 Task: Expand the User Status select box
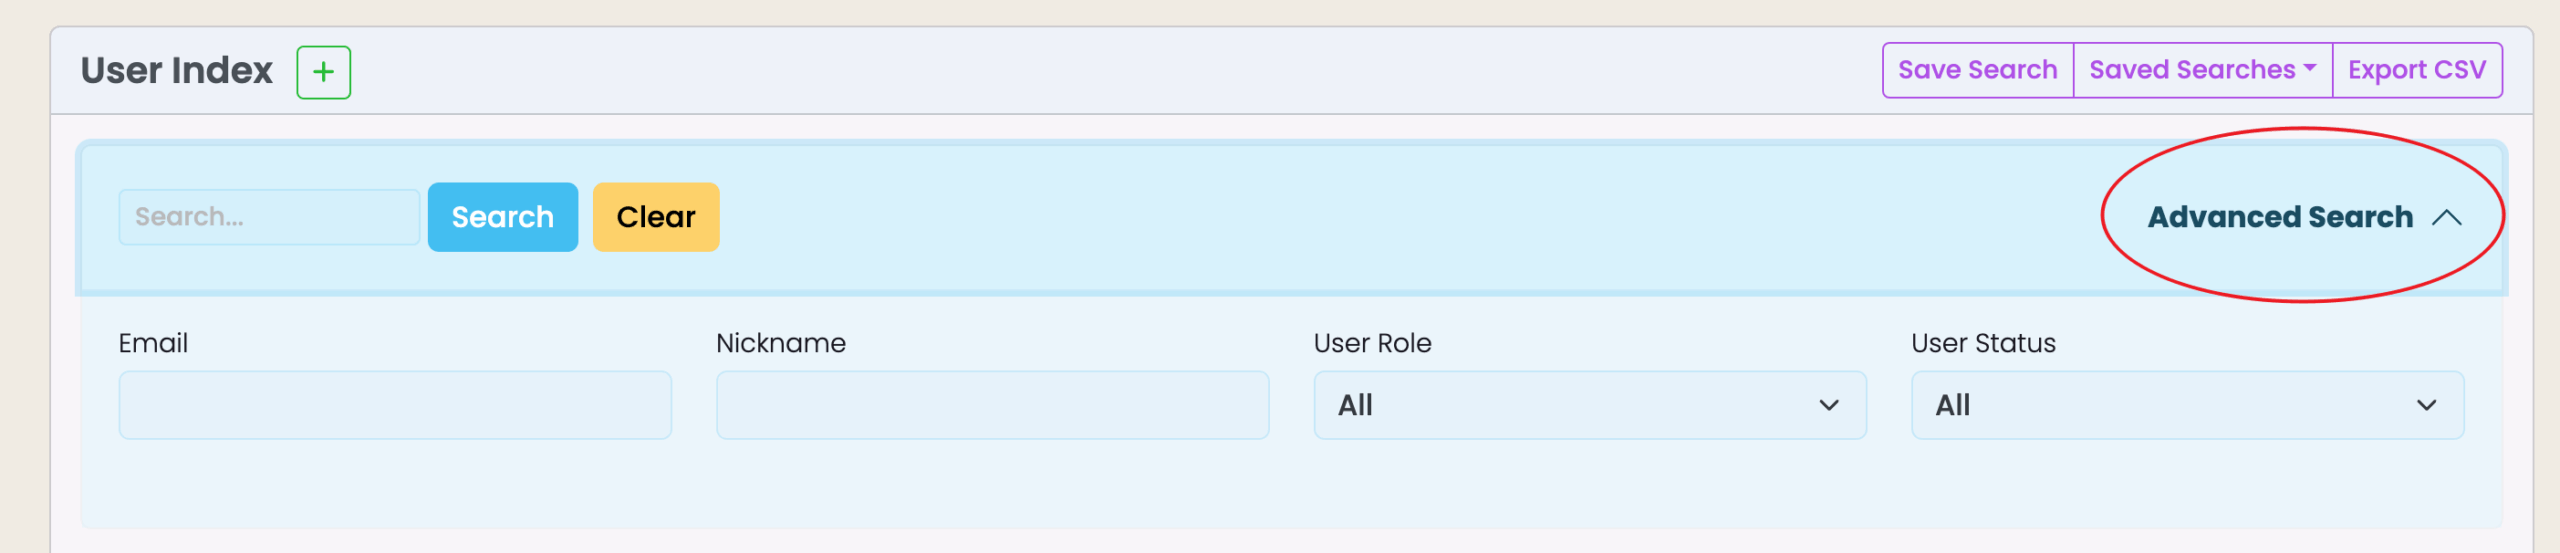click(2186, 405)
